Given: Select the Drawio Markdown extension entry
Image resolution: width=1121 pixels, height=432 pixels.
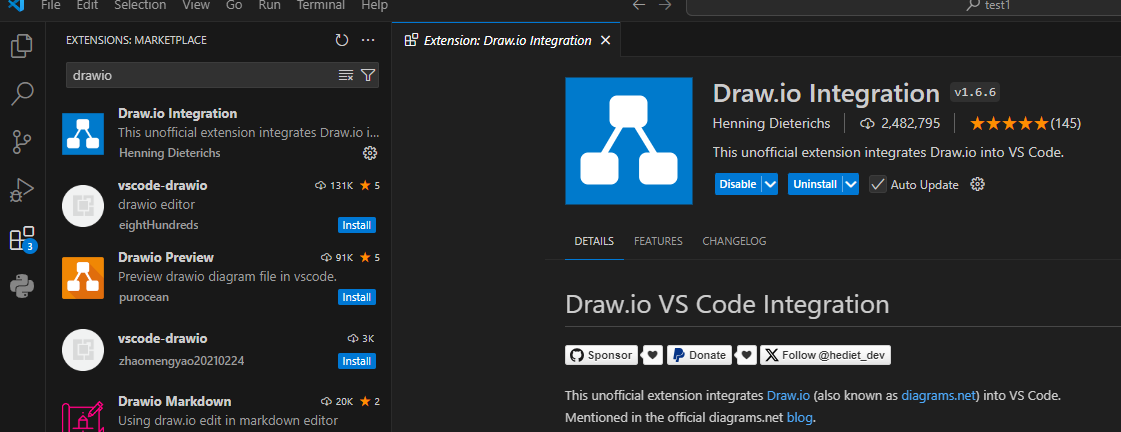Looking at the screenshot, I should (219, 411).
